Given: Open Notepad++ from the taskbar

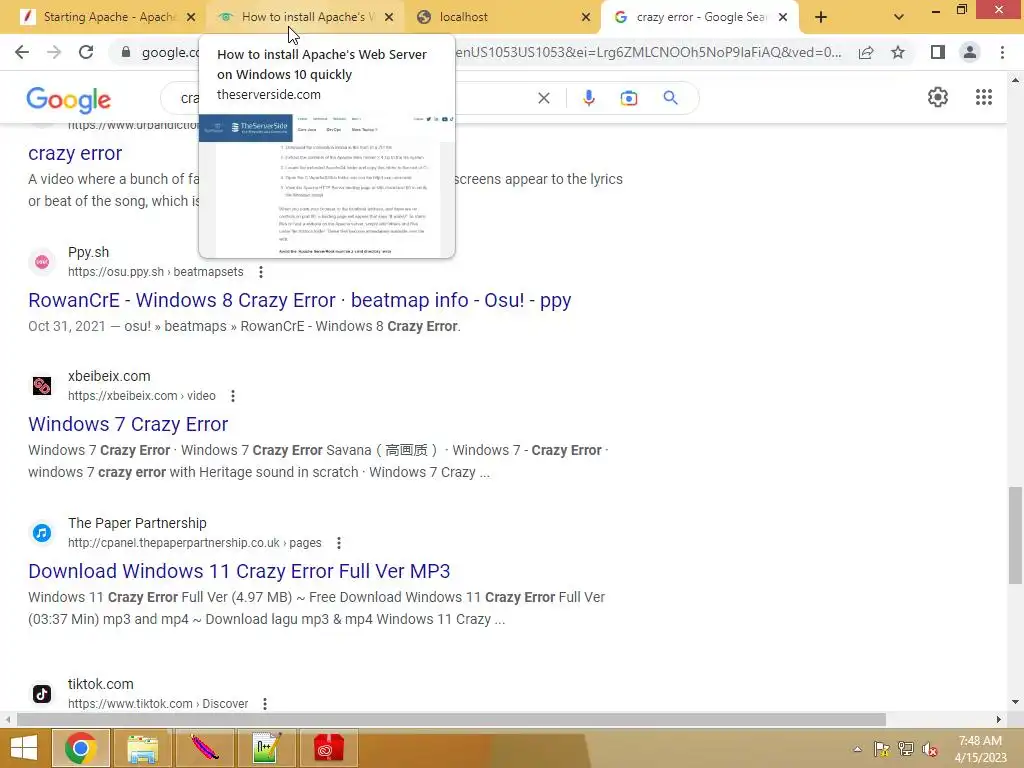Looking at the screenshot, I should 266,748.
